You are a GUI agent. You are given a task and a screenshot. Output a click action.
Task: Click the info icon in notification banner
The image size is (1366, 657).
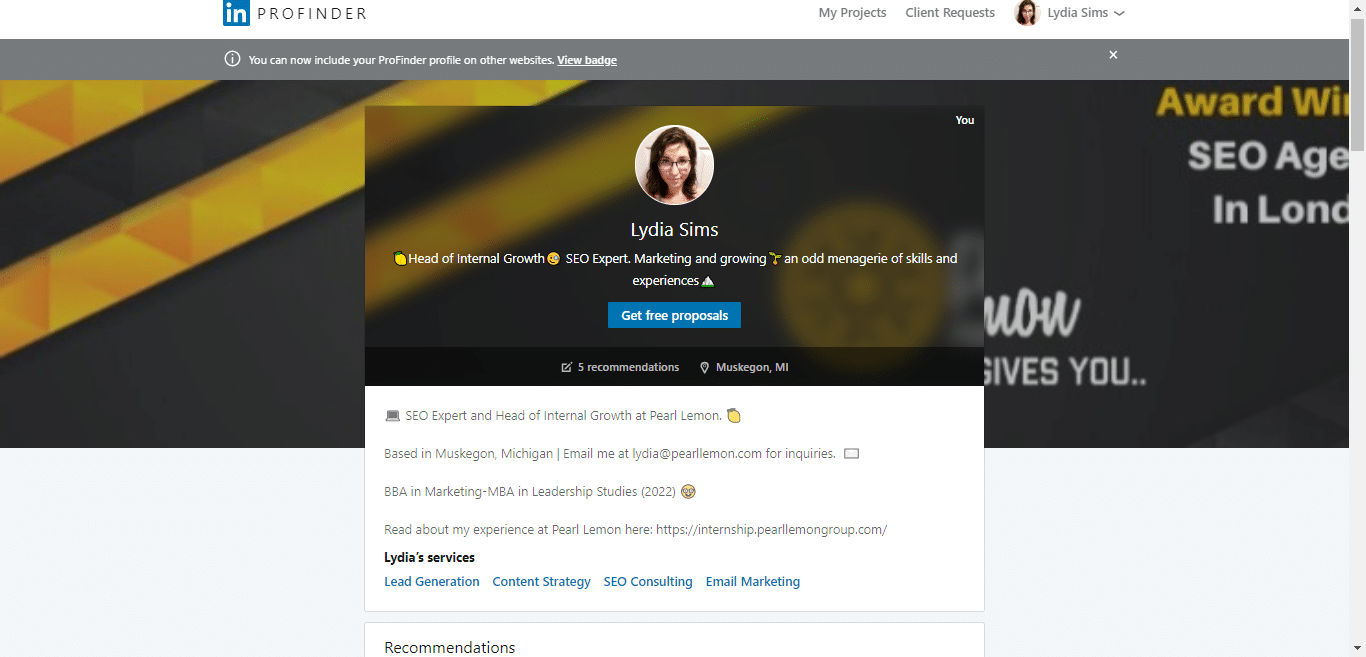click(232, 59)
